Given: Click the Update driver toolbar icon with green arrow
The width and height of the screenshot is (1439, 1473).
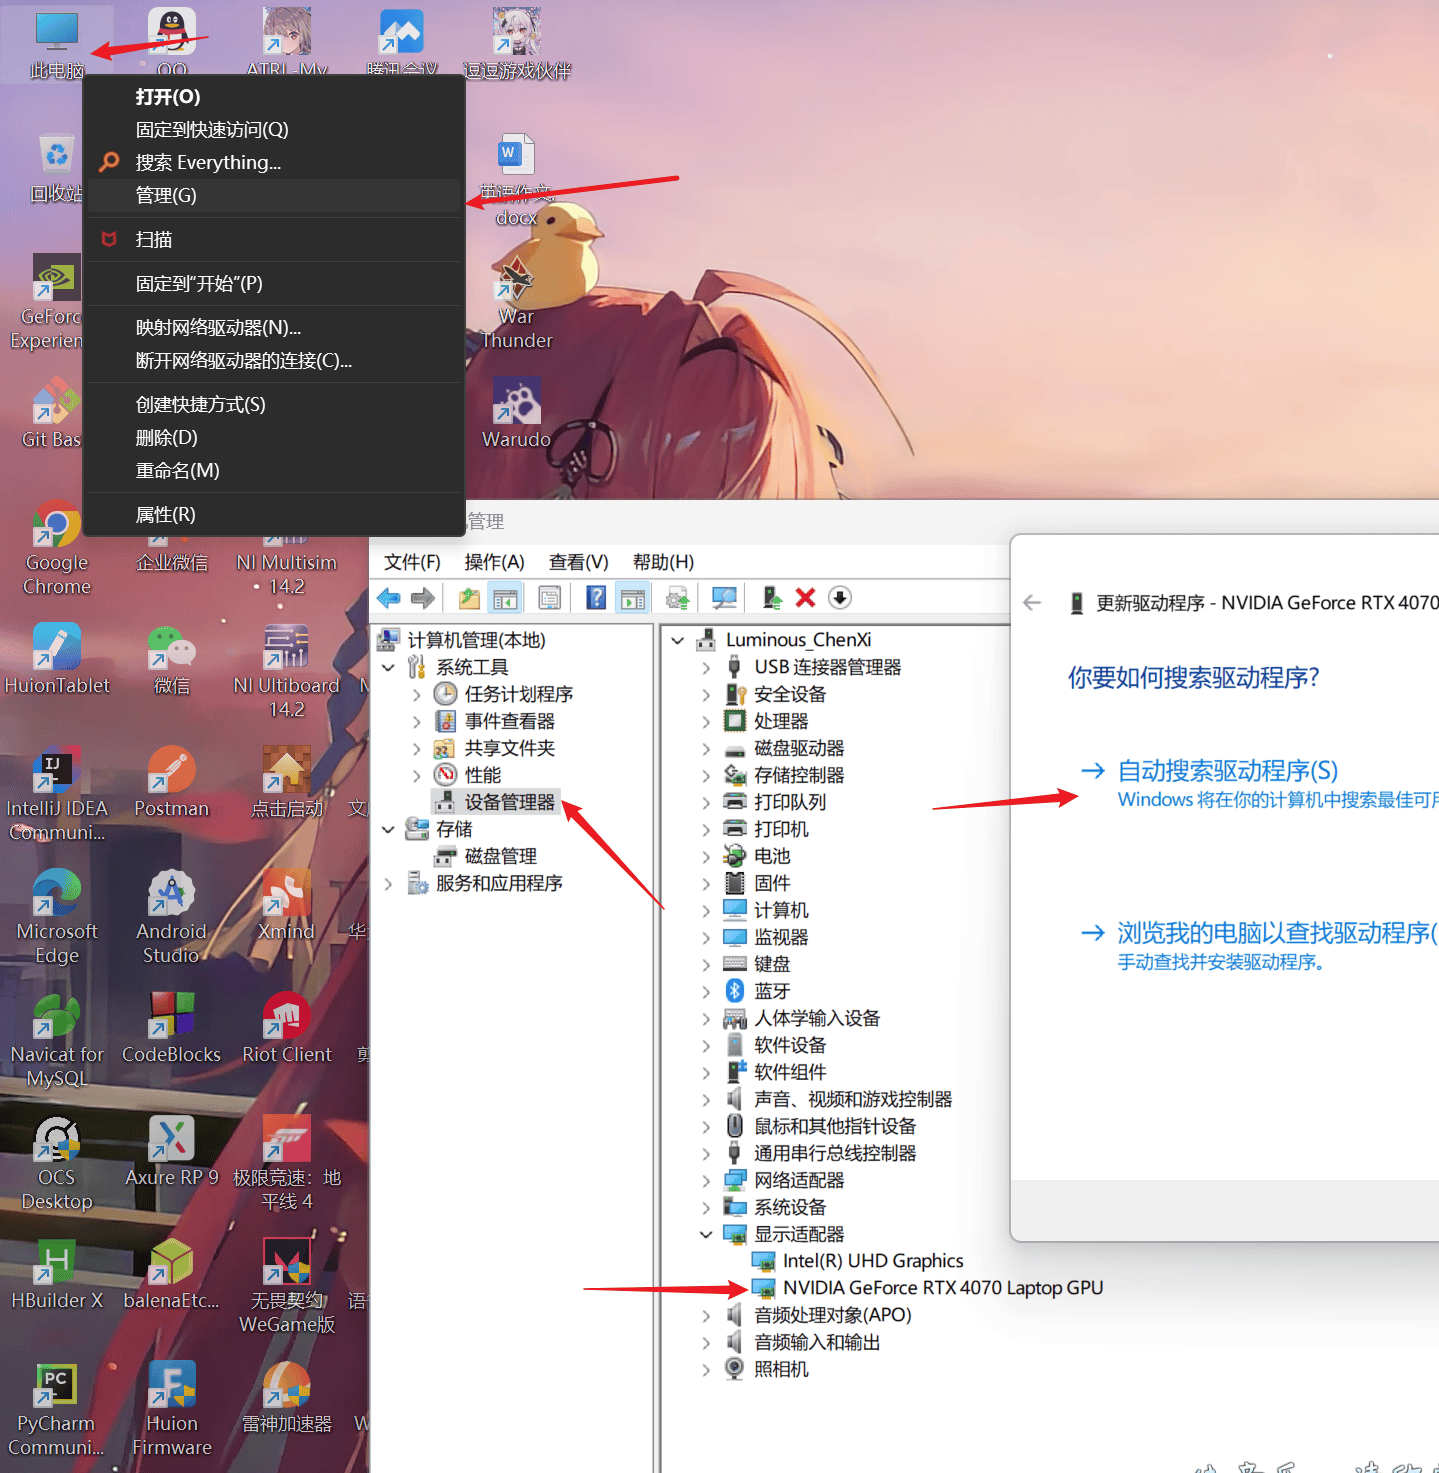Looking at the screenshot, I should pos(771,598).
